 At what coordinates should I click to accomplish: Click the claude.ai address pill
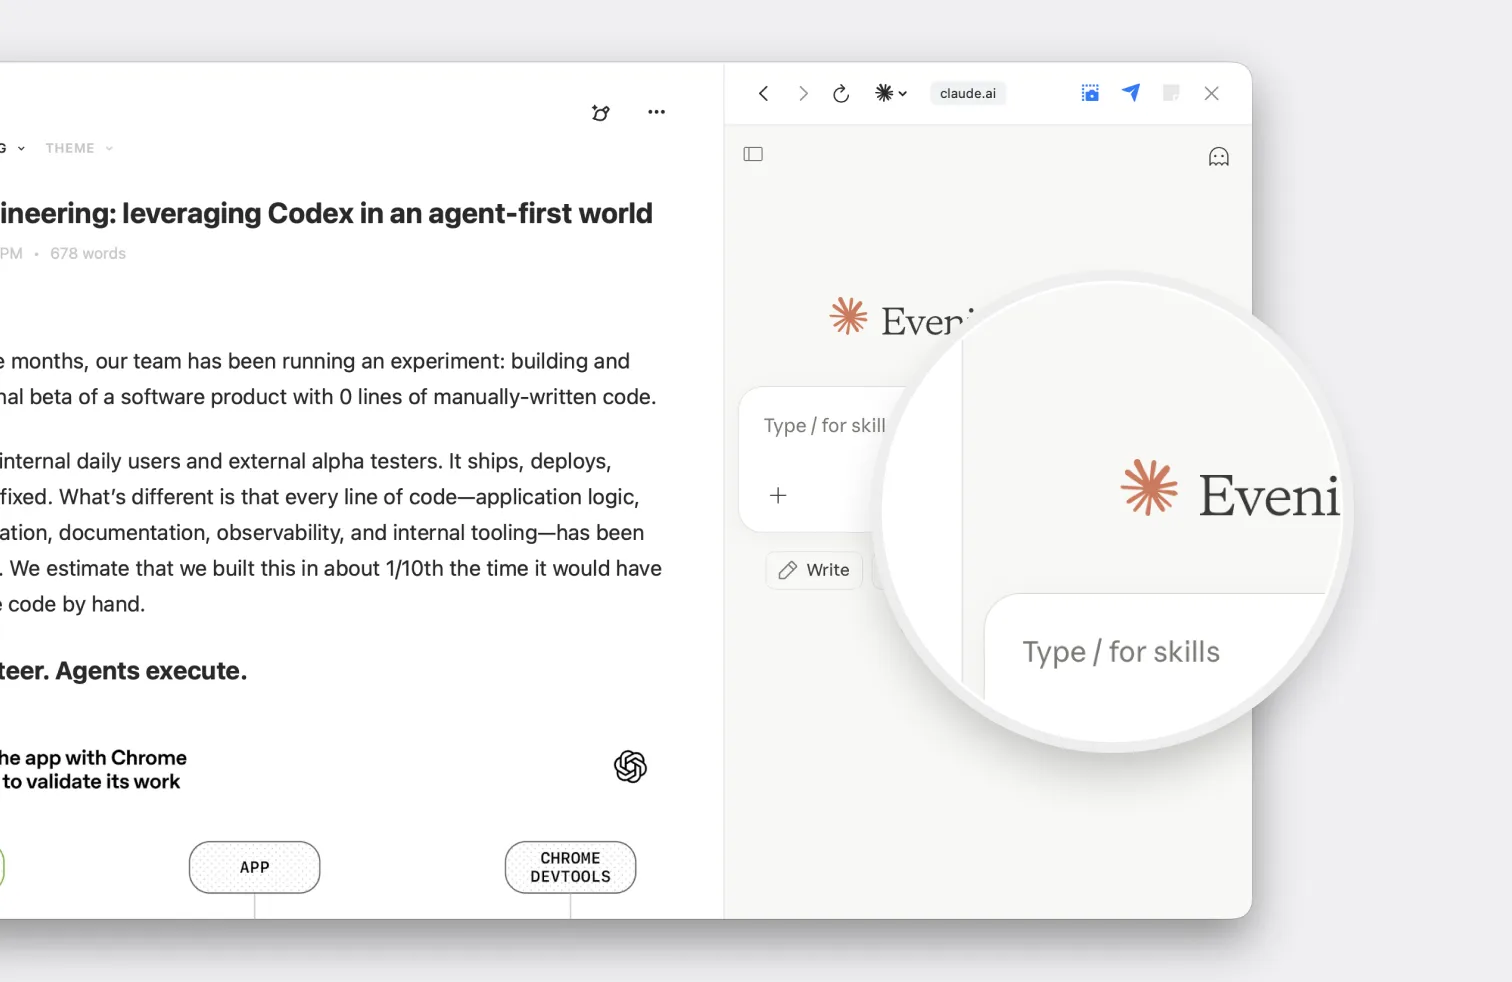click(x=967, y=93)
